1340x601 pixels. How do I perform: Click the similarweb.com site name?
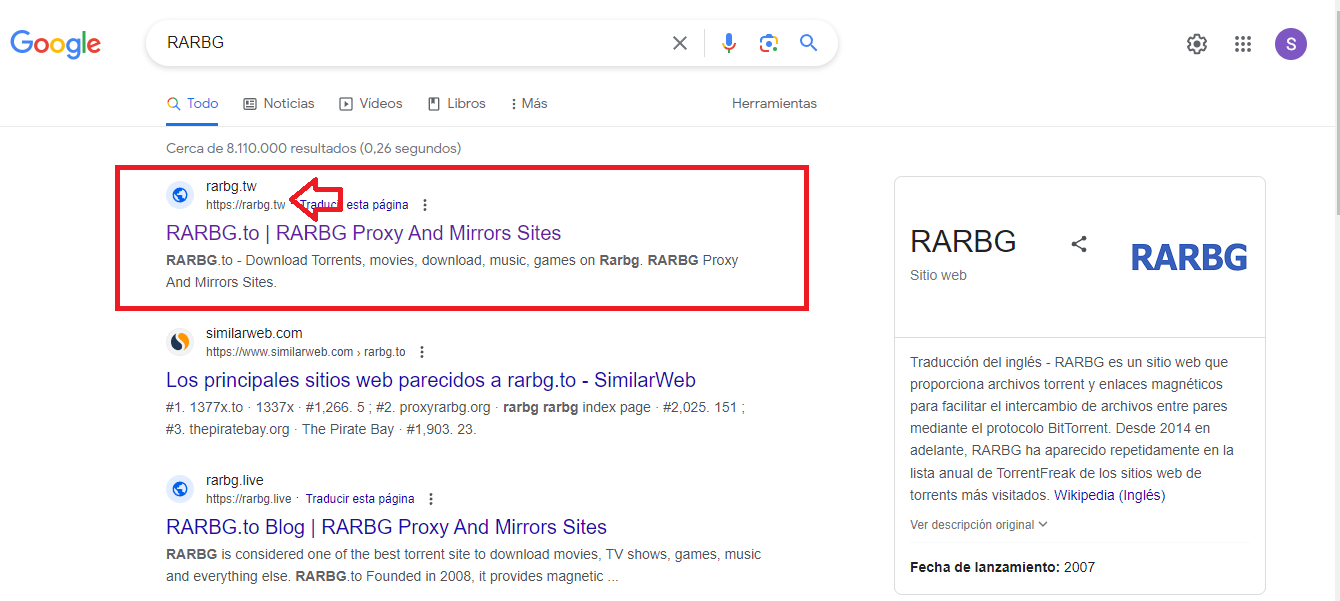point(254,333)
